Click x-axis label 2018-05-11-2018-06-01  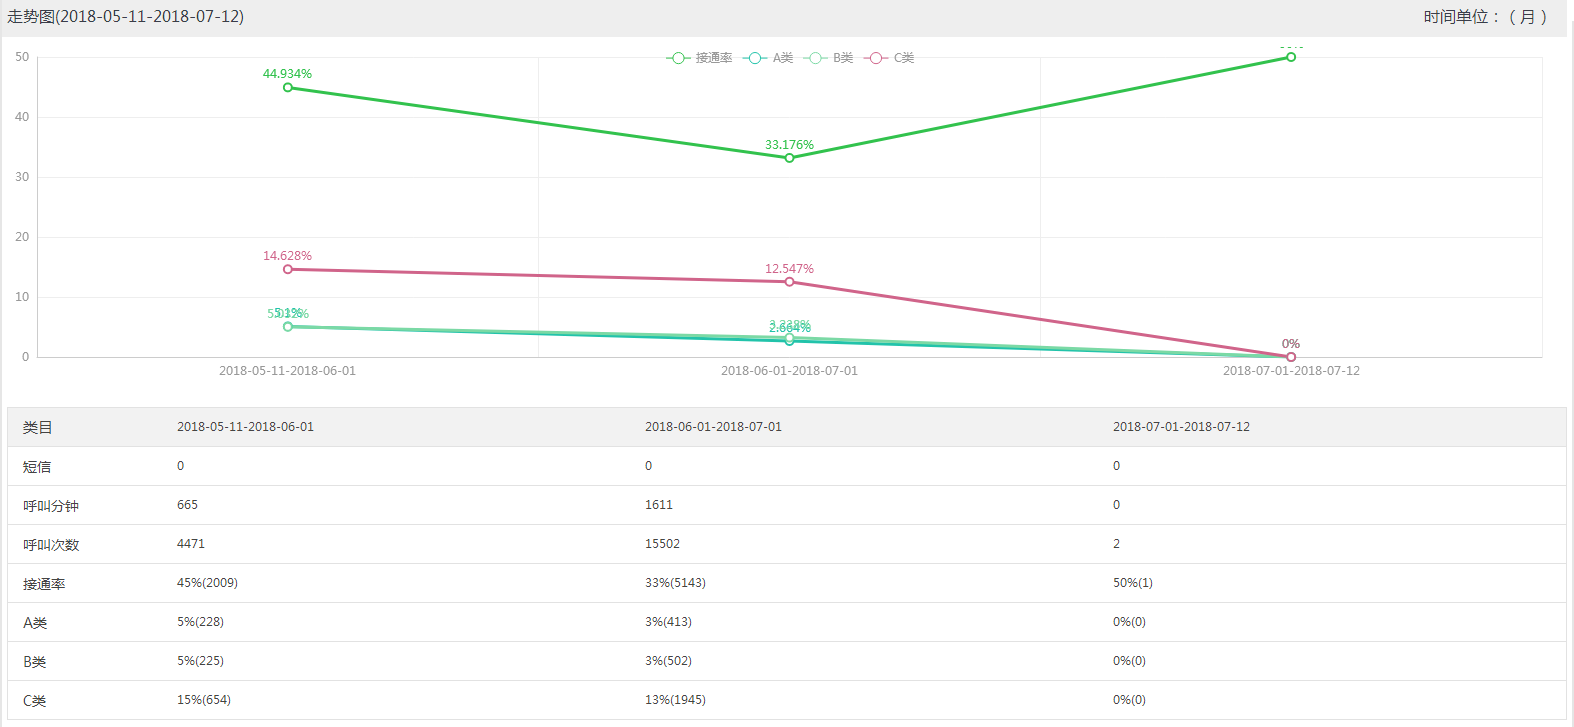pyautogui.click(x=287, y=371)
